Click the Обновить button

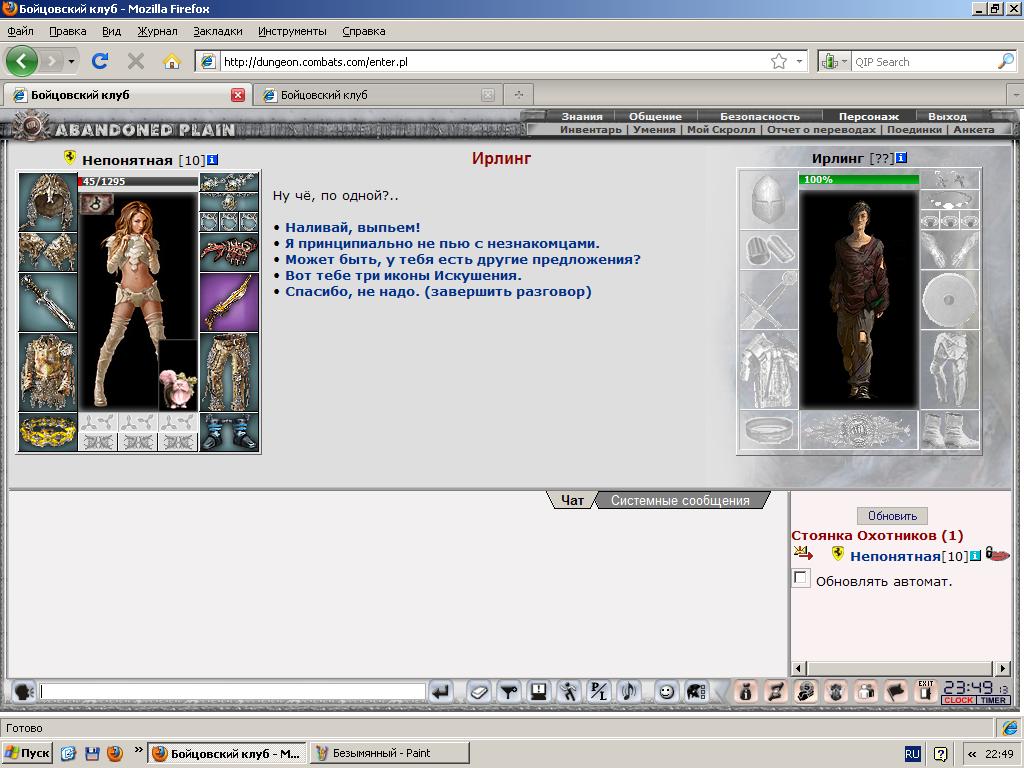pyautogui.click(x=892, y=516)
